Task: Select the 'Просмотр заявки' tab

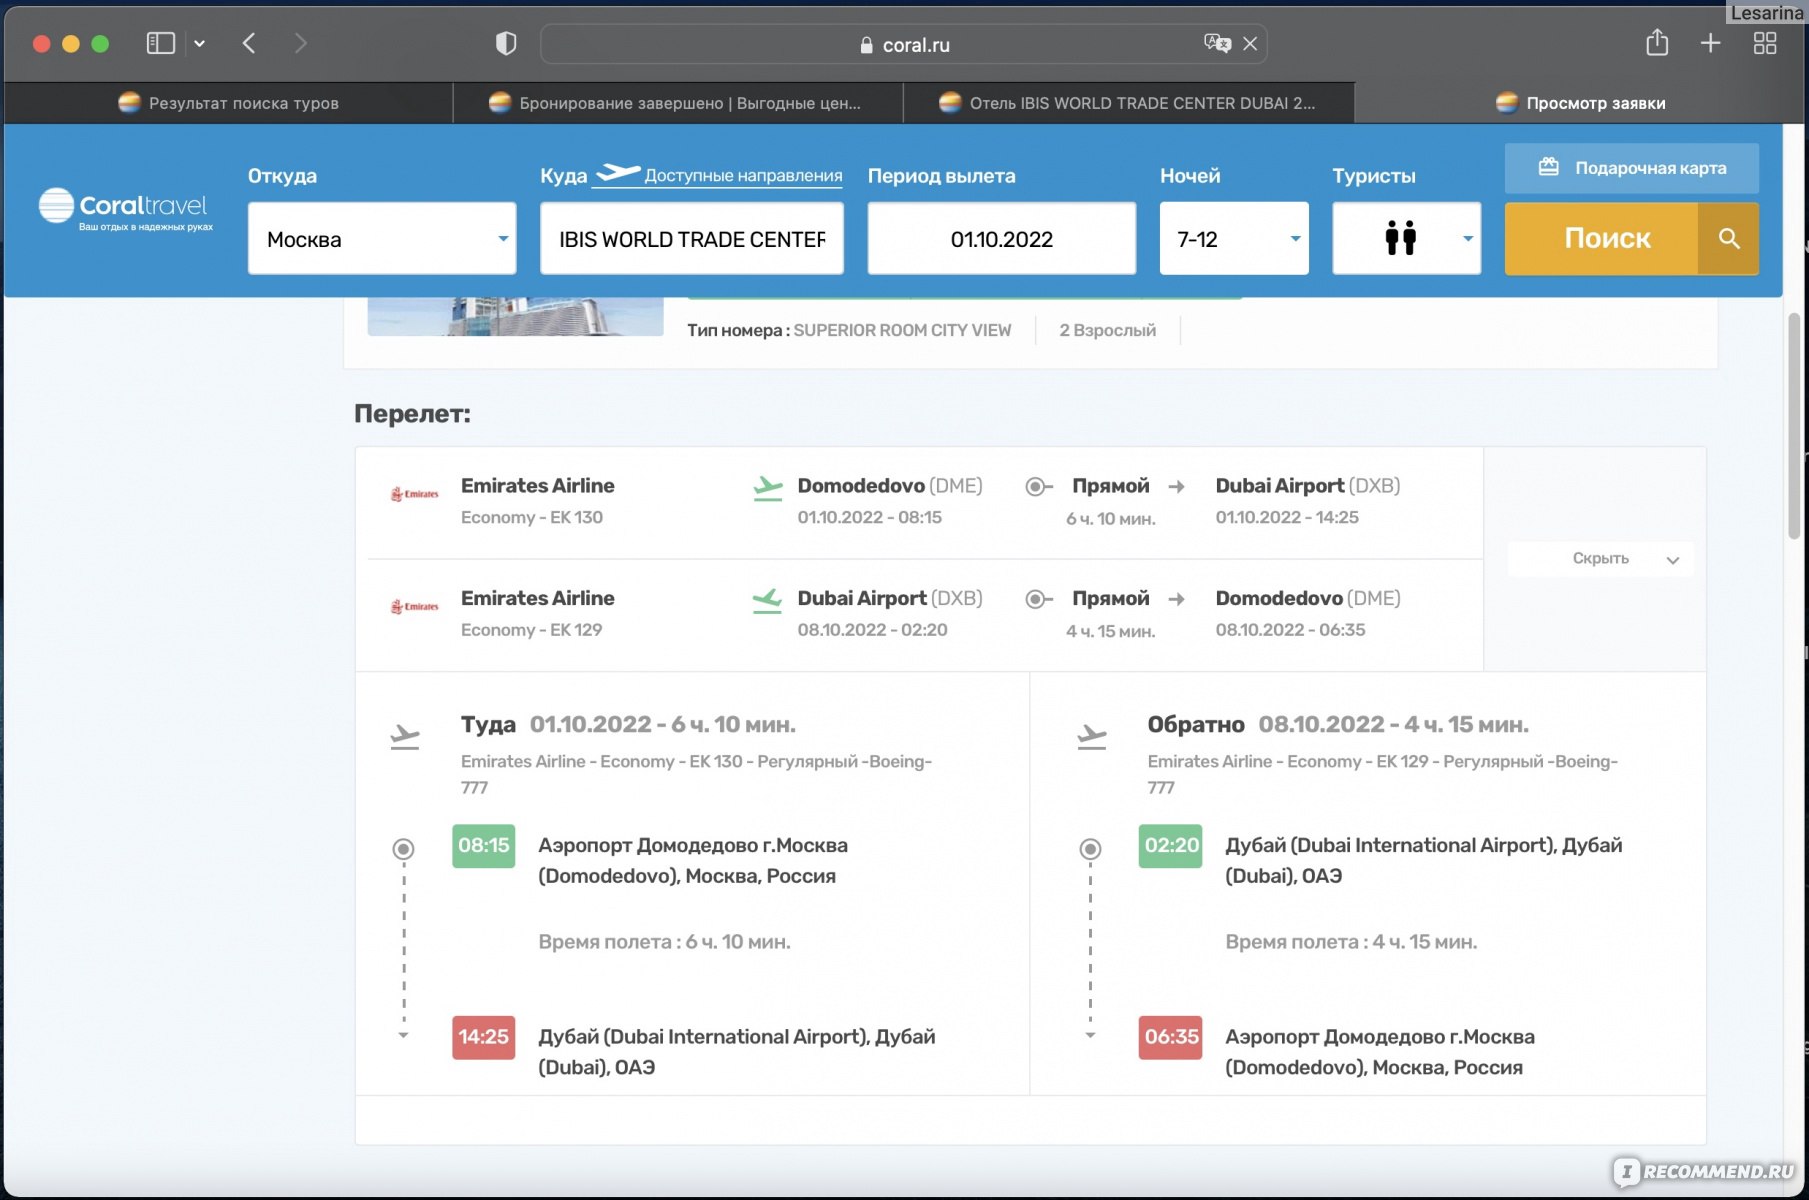Action: click(x=1581, y=103)
